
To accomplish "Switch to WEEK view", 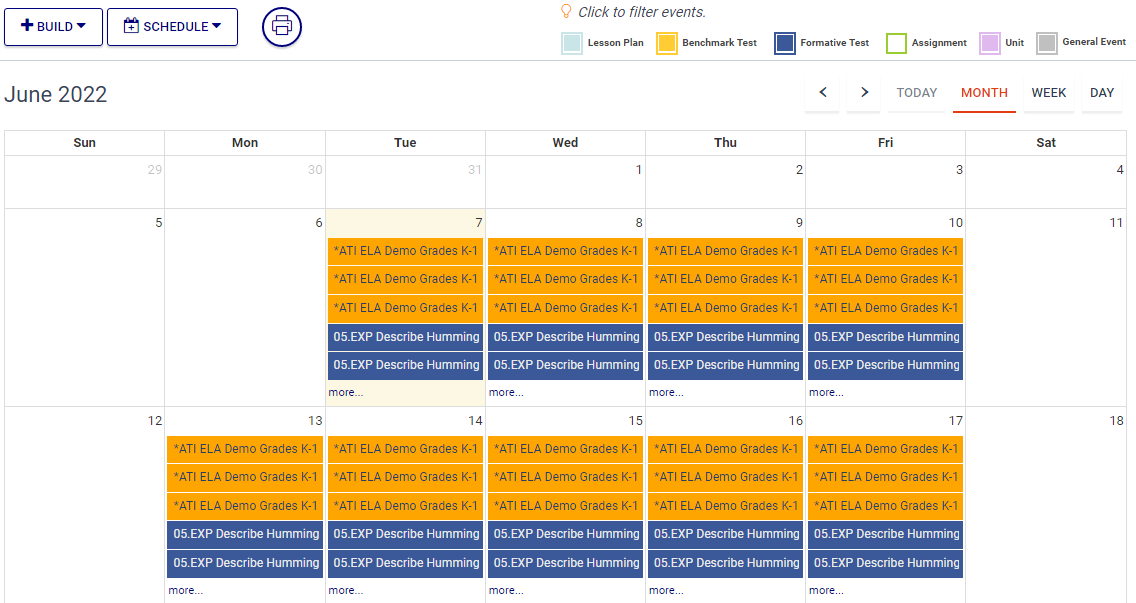I will [1048, 93].
